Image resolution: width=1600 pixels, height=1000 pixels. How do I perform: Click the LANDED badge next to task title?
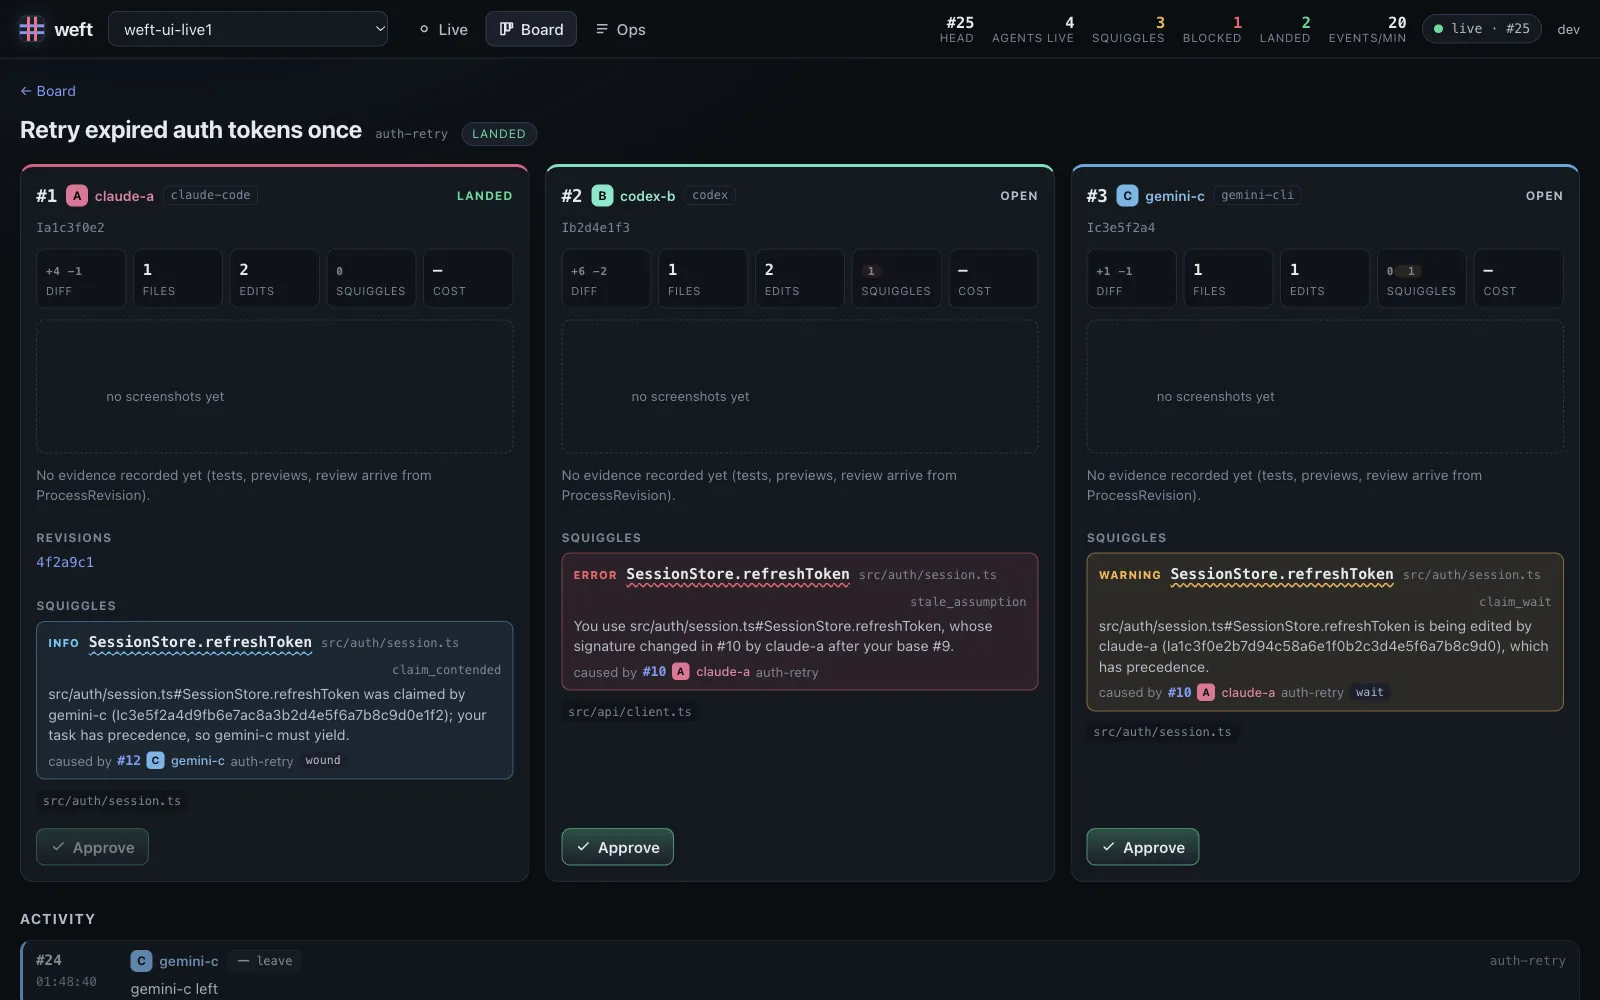[x=499, y=134]
